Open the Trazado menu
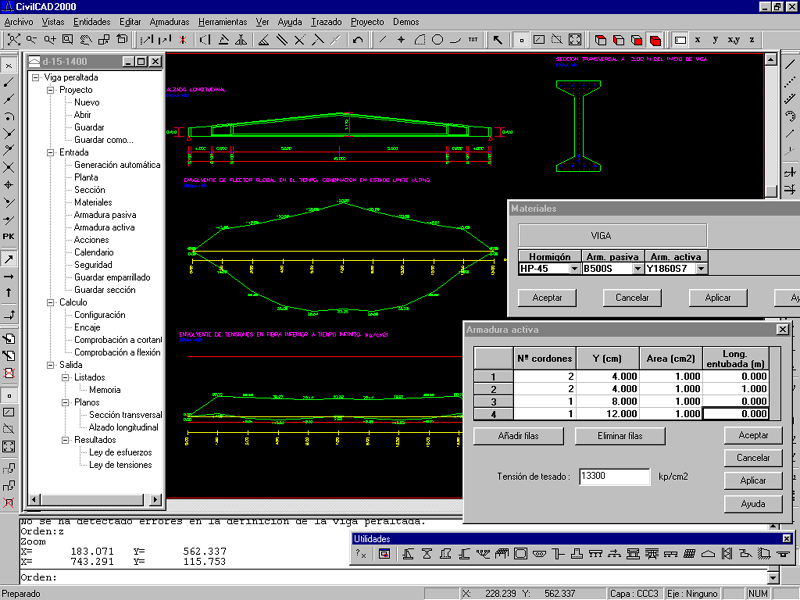 pos(326,21)
